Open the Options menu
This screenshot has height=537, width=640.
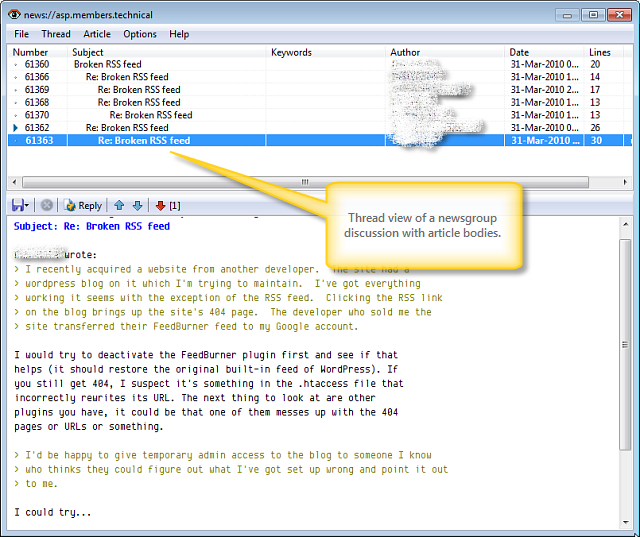tap(140, 34)
